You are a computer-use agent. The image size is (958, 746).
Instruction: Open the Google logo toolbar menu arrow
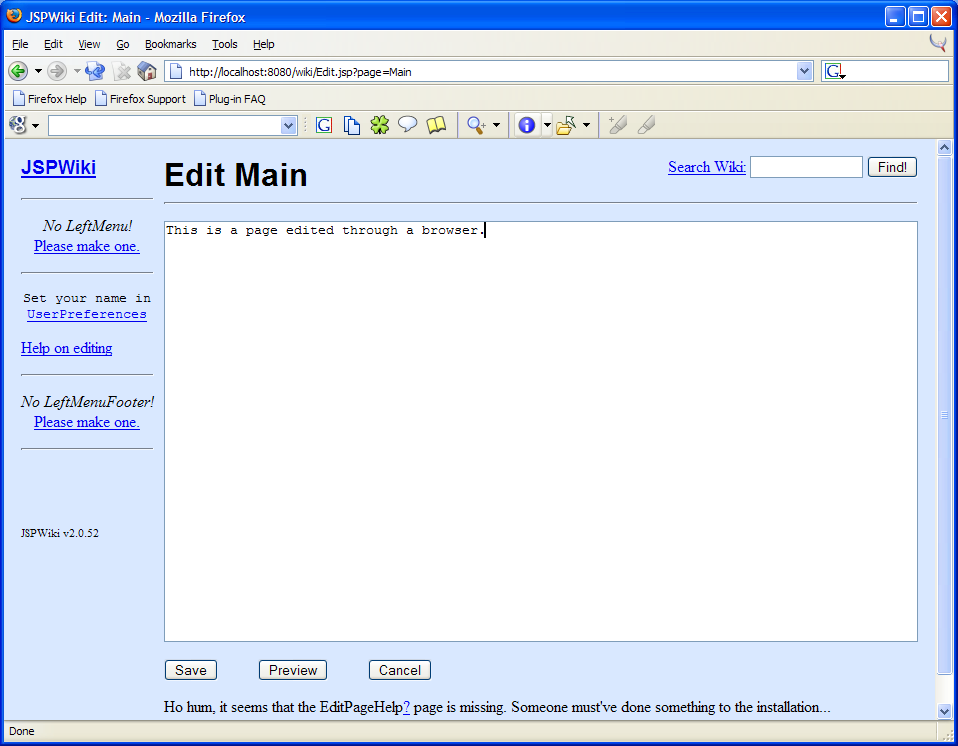pyautogui.click(x=35, y=126)
